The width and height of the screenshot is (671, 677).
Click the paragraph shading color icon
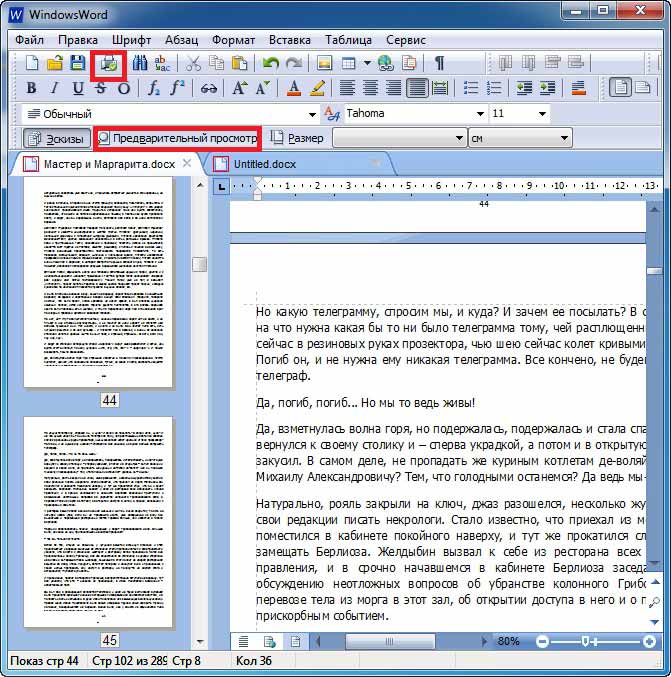pos(578,88)
